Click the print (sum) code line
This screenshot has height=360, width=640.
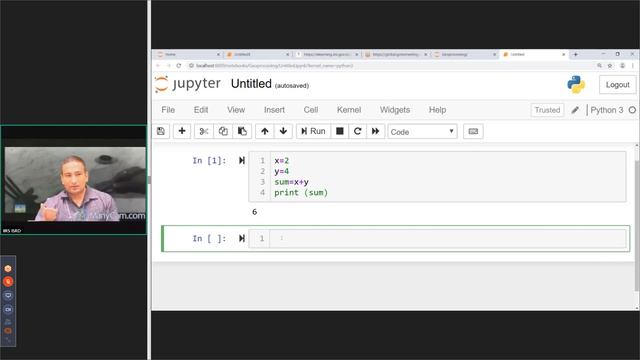pyautogui.click(x=301, y=193)
